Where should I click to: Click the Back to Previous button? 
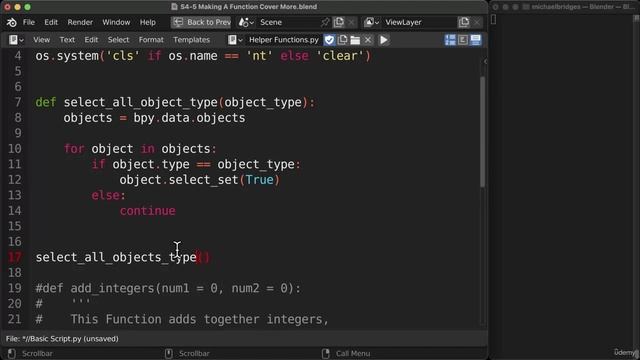[x=201, y=22]
